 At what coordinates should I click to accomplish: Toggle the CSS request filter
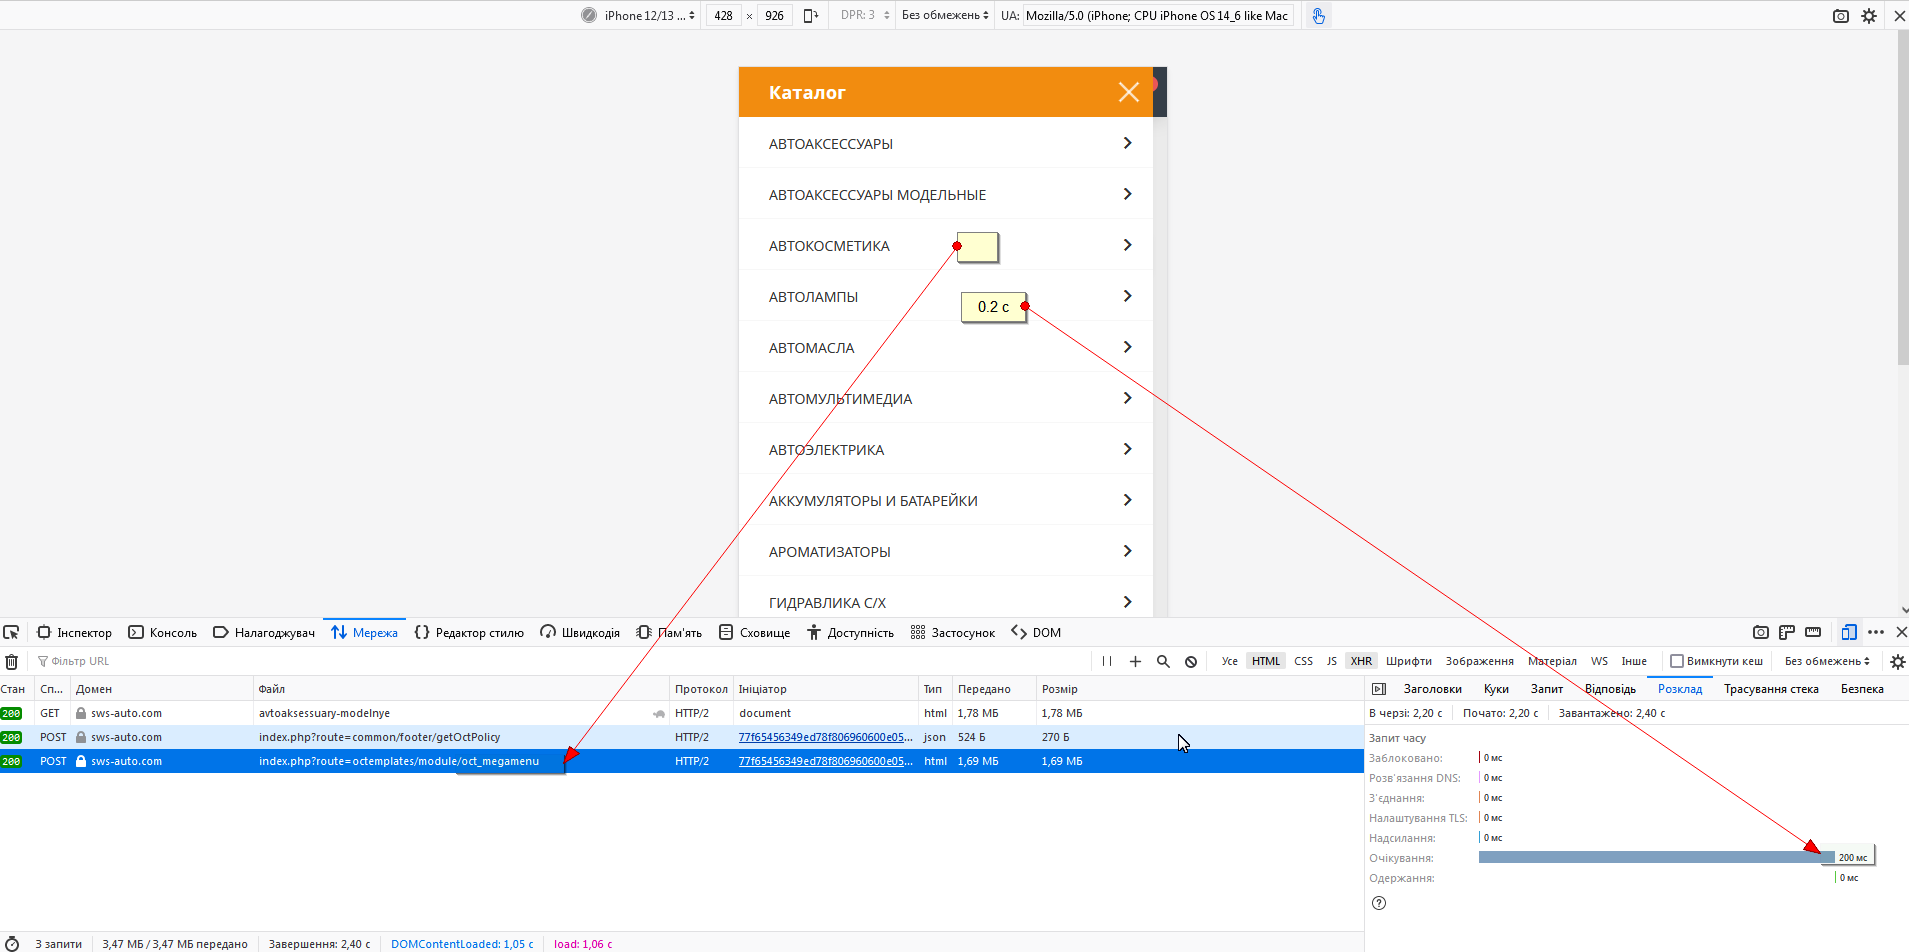click(x=1303, y=661)
